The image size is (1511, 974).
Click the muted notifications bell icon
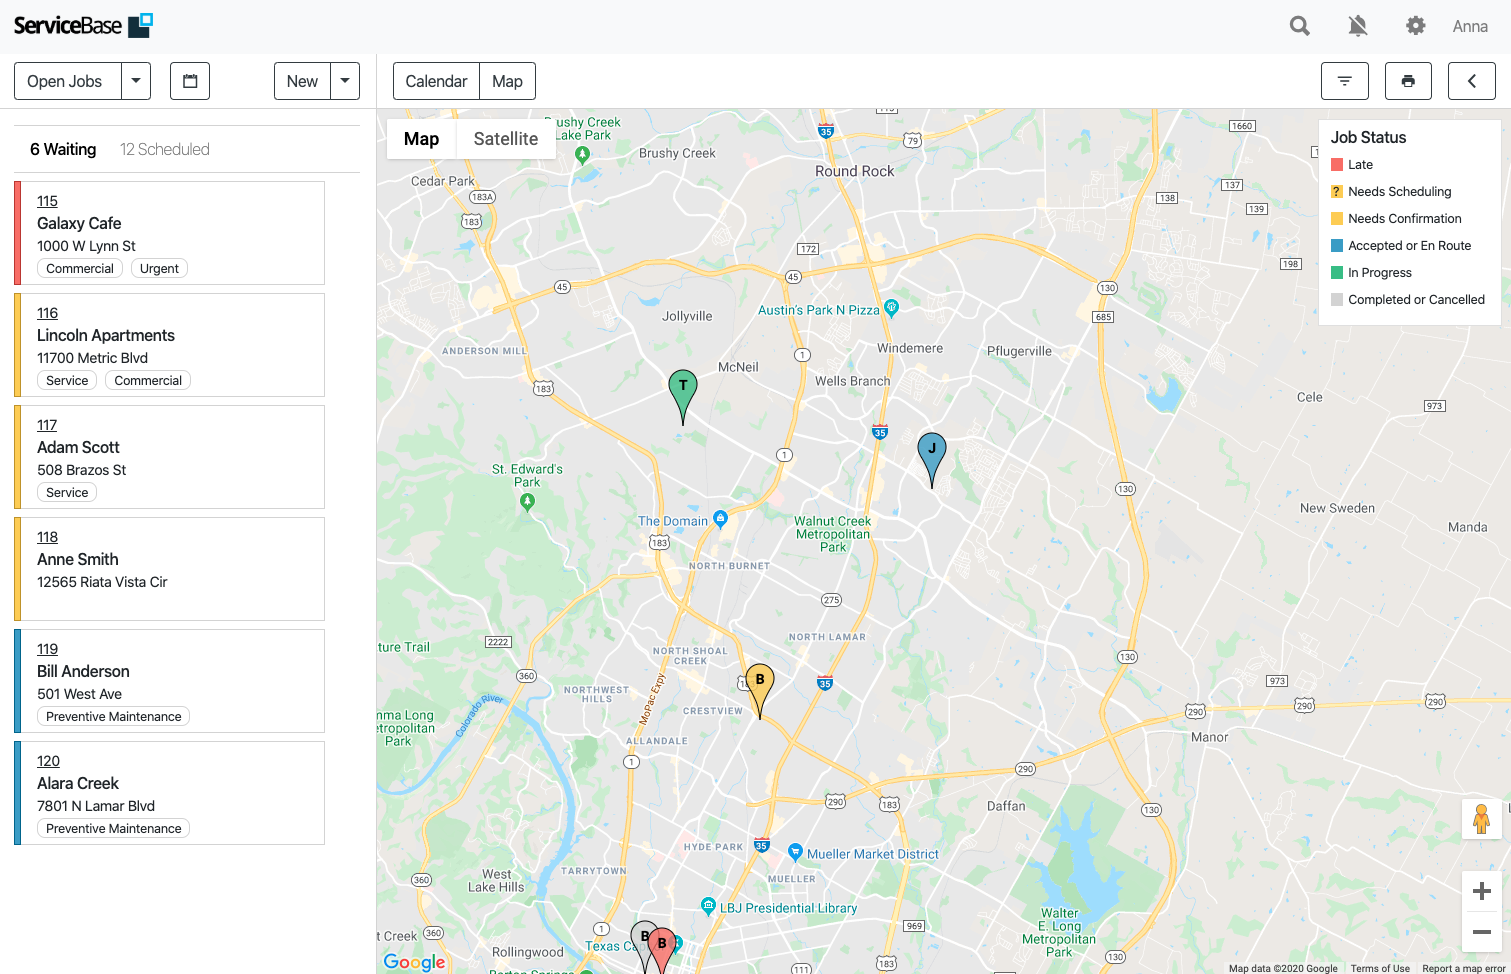1357,25
